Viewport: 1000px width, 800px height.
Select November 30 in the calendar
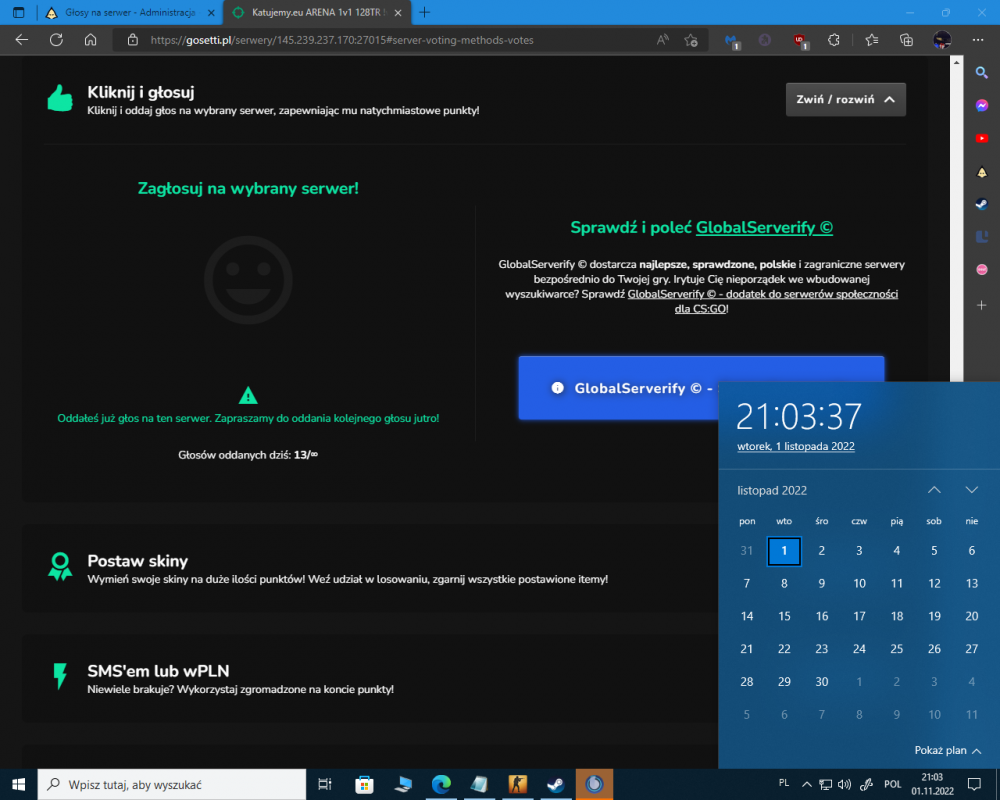click(821, 682)
